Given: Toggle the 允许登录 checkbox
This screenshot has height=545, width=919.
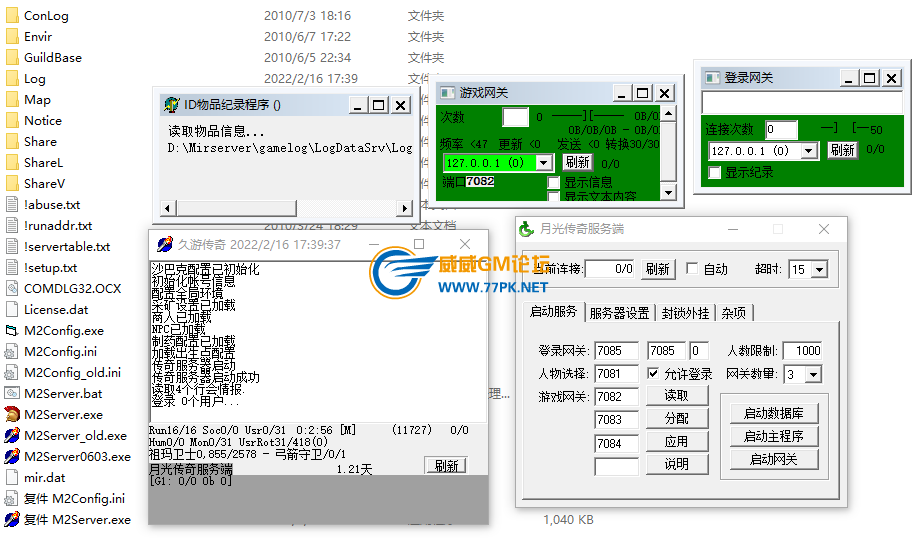Looking at the screenshot, I should click(x=654, y=374).
